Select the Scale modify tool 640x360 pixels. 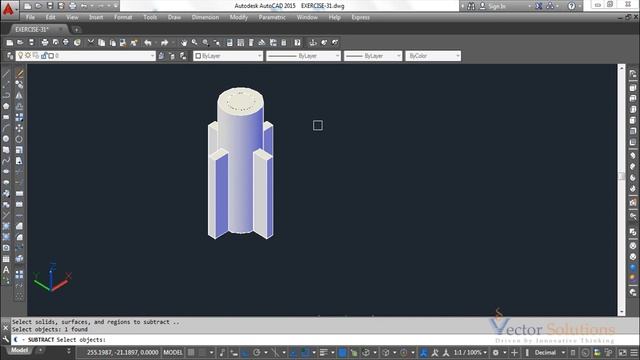coord(19,150)
